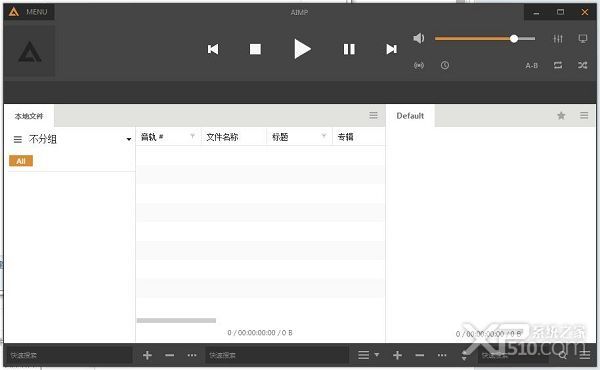
Task: Toggle shuffle playback mode
Action: [x=582, y=65]
